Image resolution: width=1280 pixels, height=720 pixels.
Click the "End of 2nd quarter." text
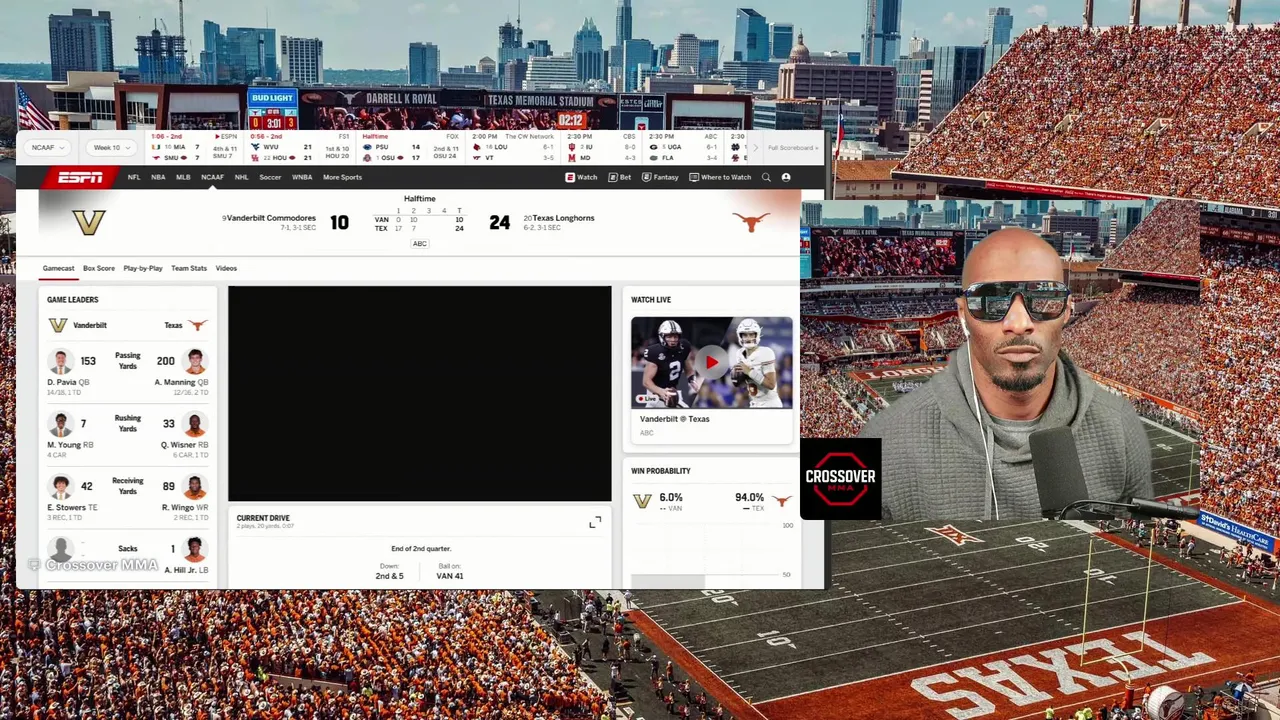tap(421, 549)
